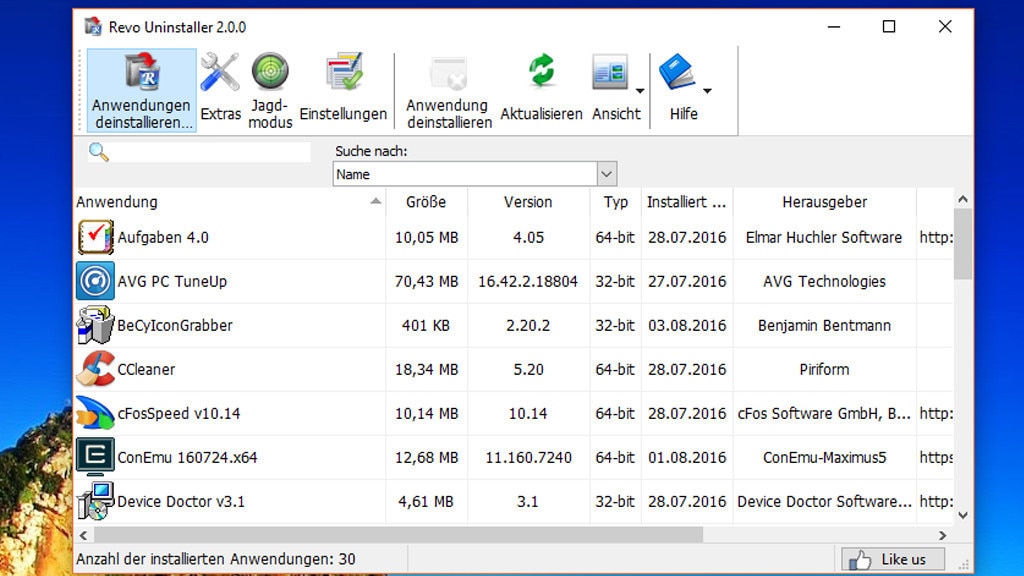The width and height of the screenshot is (1024, 576).
Task: Select the 'BeCyIconGrabber' name text
Action: click(x=175, y=325)
